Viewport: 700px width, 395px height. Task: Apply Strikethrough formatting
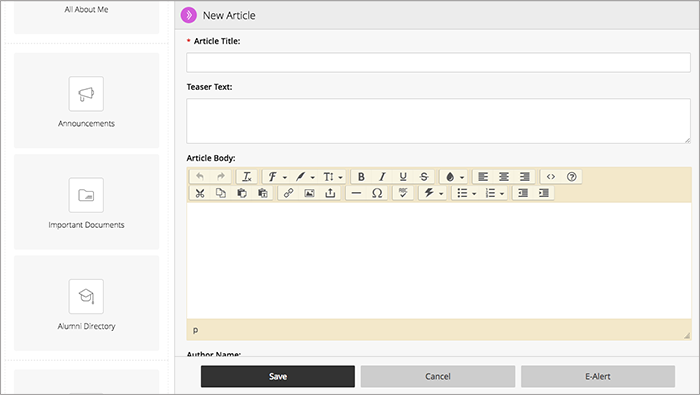[424, 177]
